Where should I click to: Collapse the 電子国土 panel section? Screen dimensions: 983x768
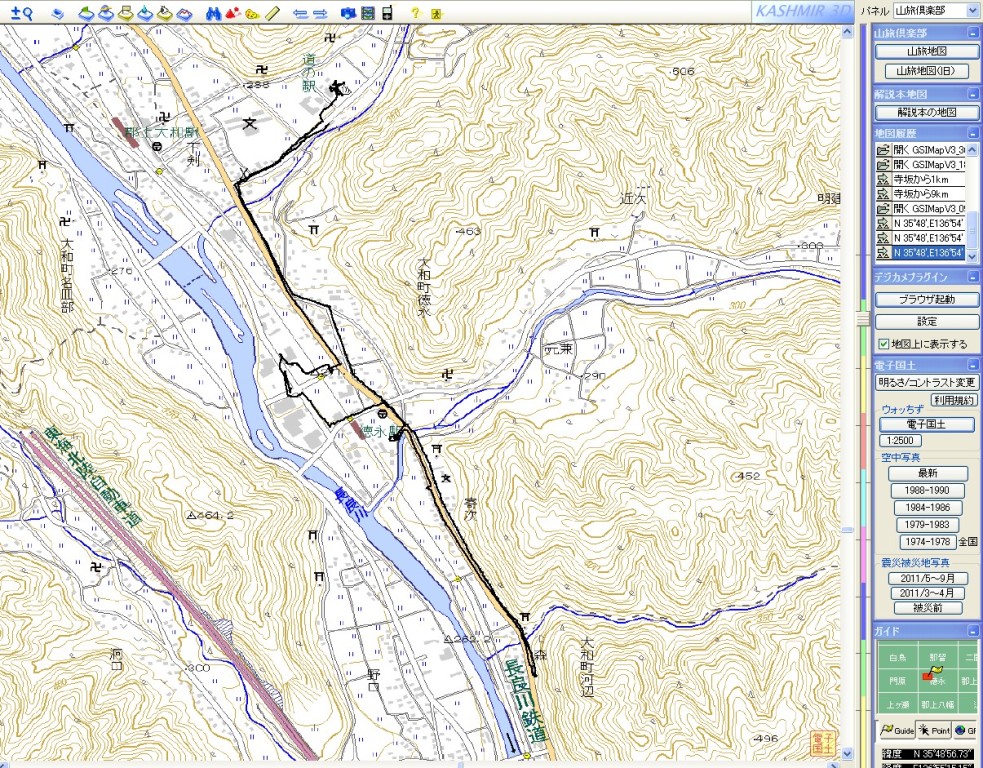[973, 365]
